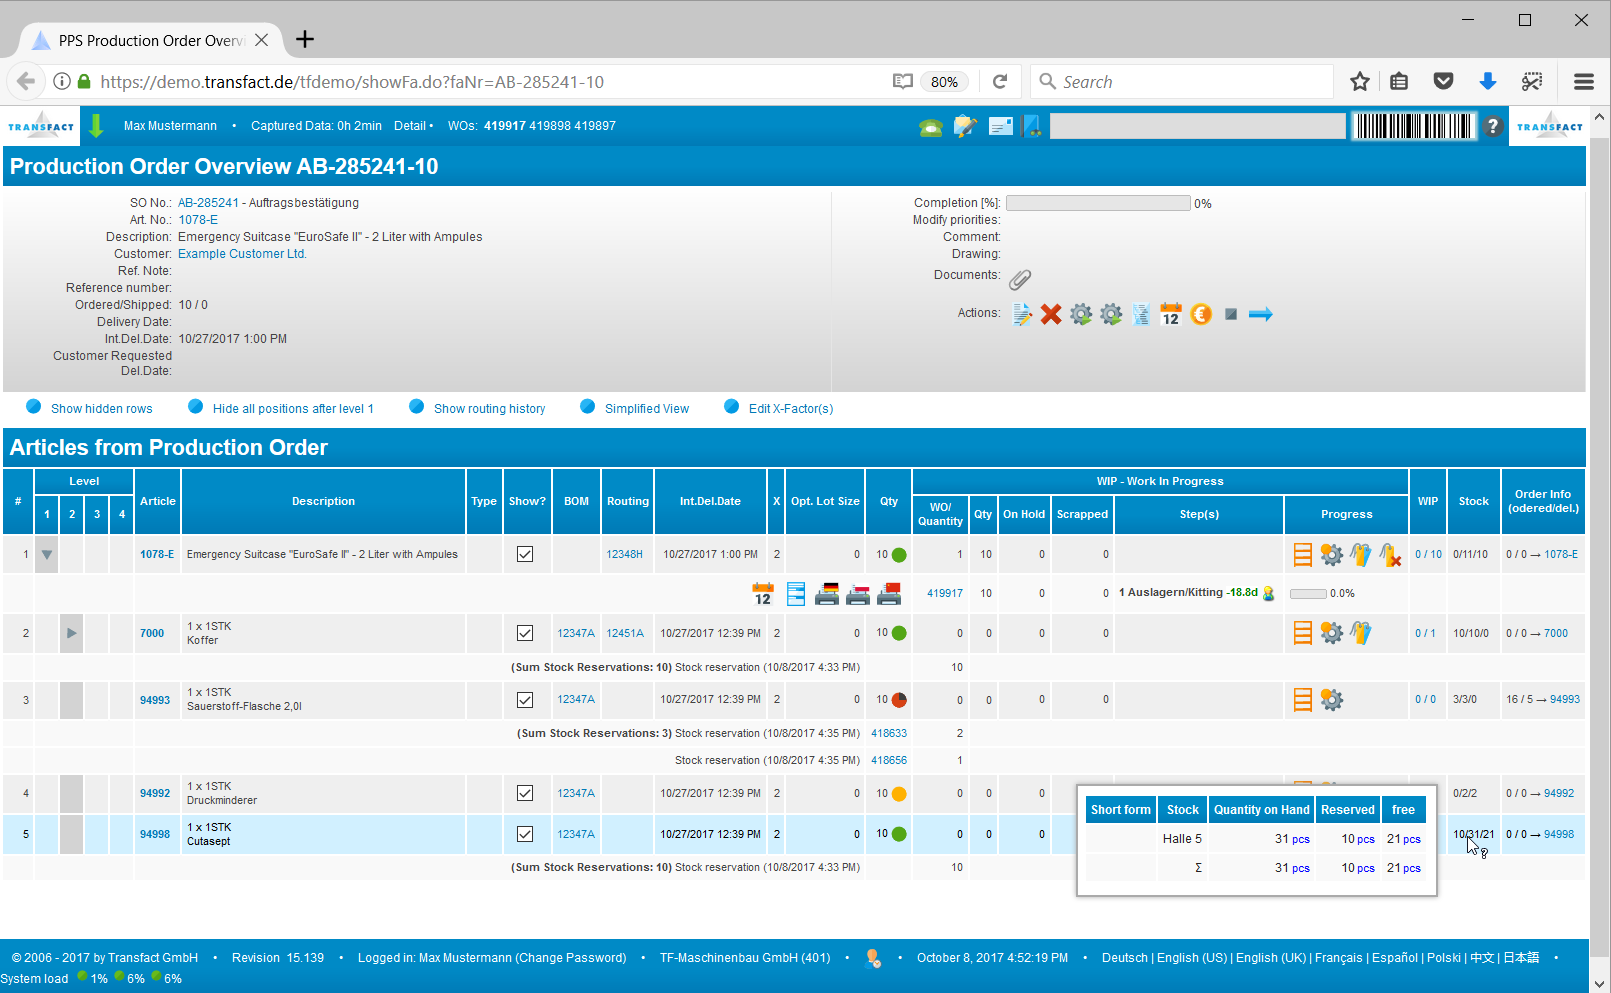
Task: Switch to Simplified View
Action: (x=647, y=409)
